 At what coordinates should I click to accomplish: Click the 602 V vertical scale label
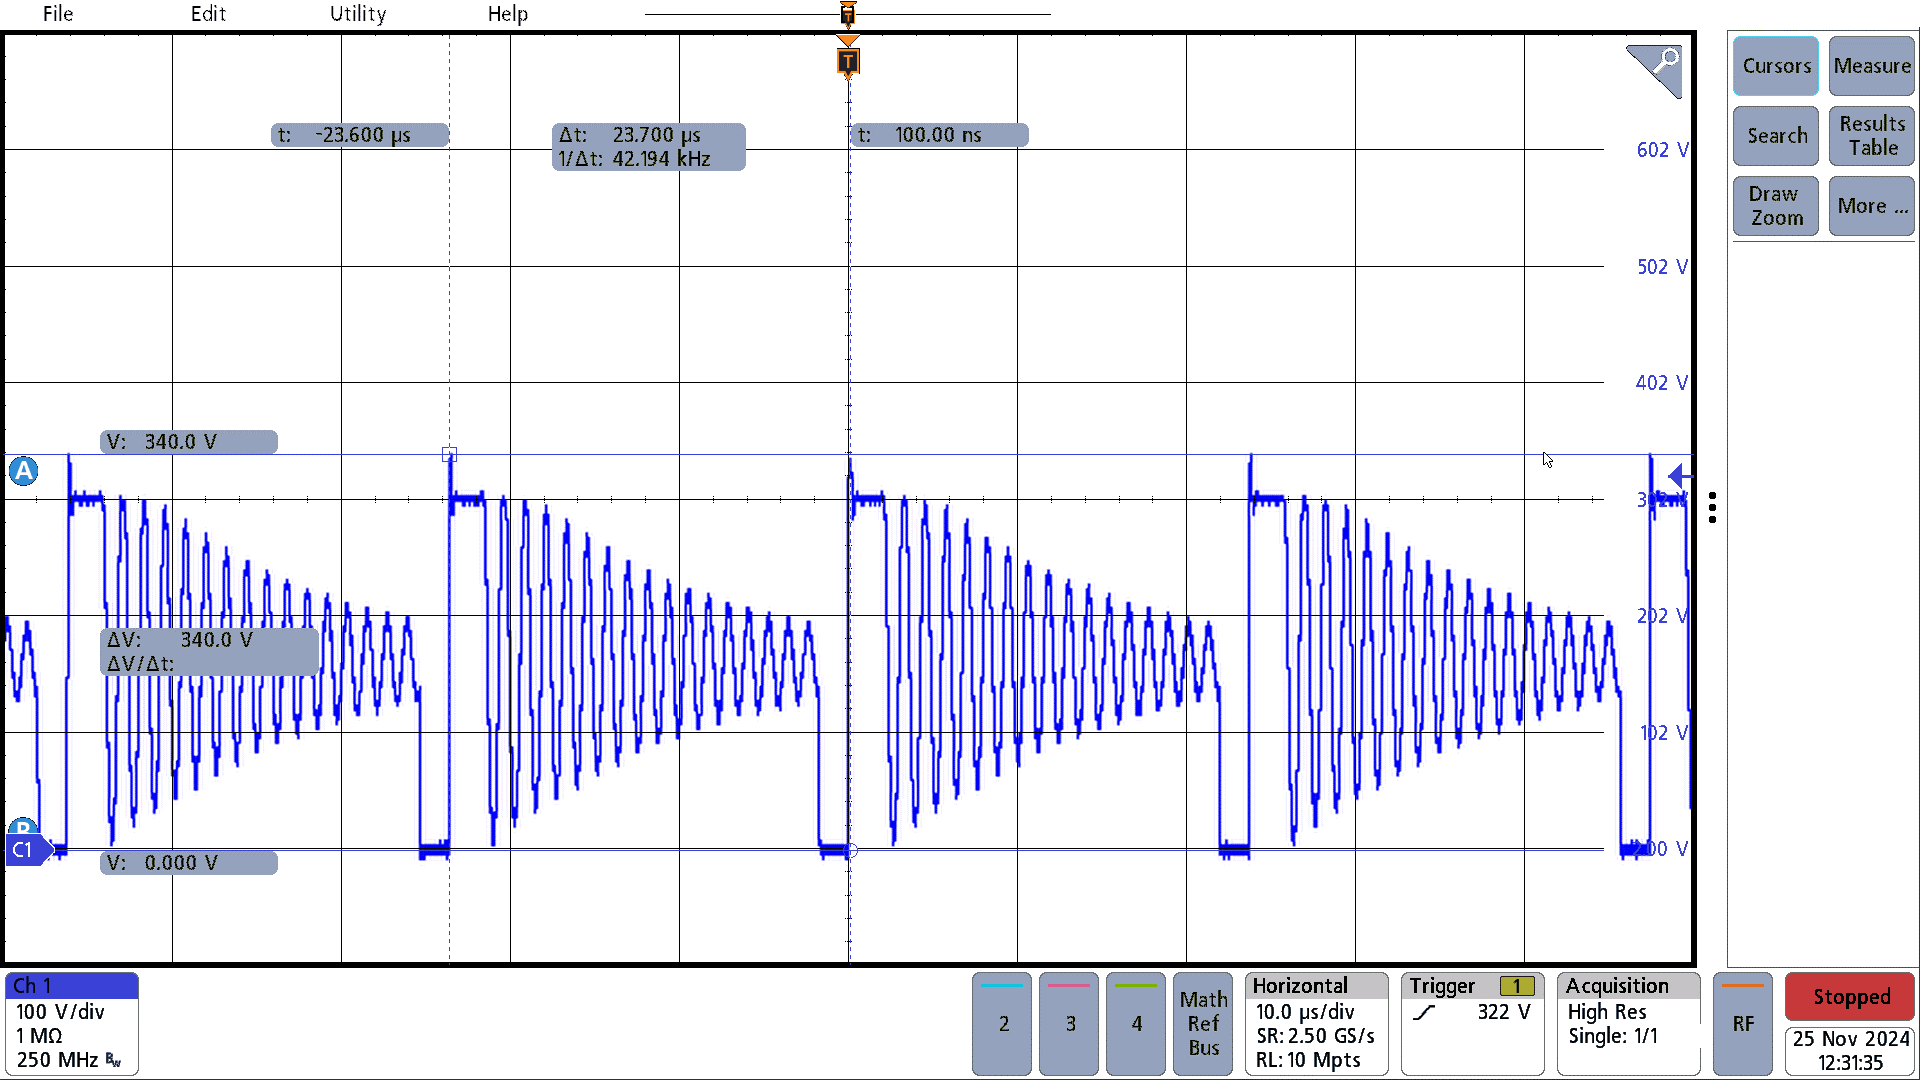(x=1662, y=150)
